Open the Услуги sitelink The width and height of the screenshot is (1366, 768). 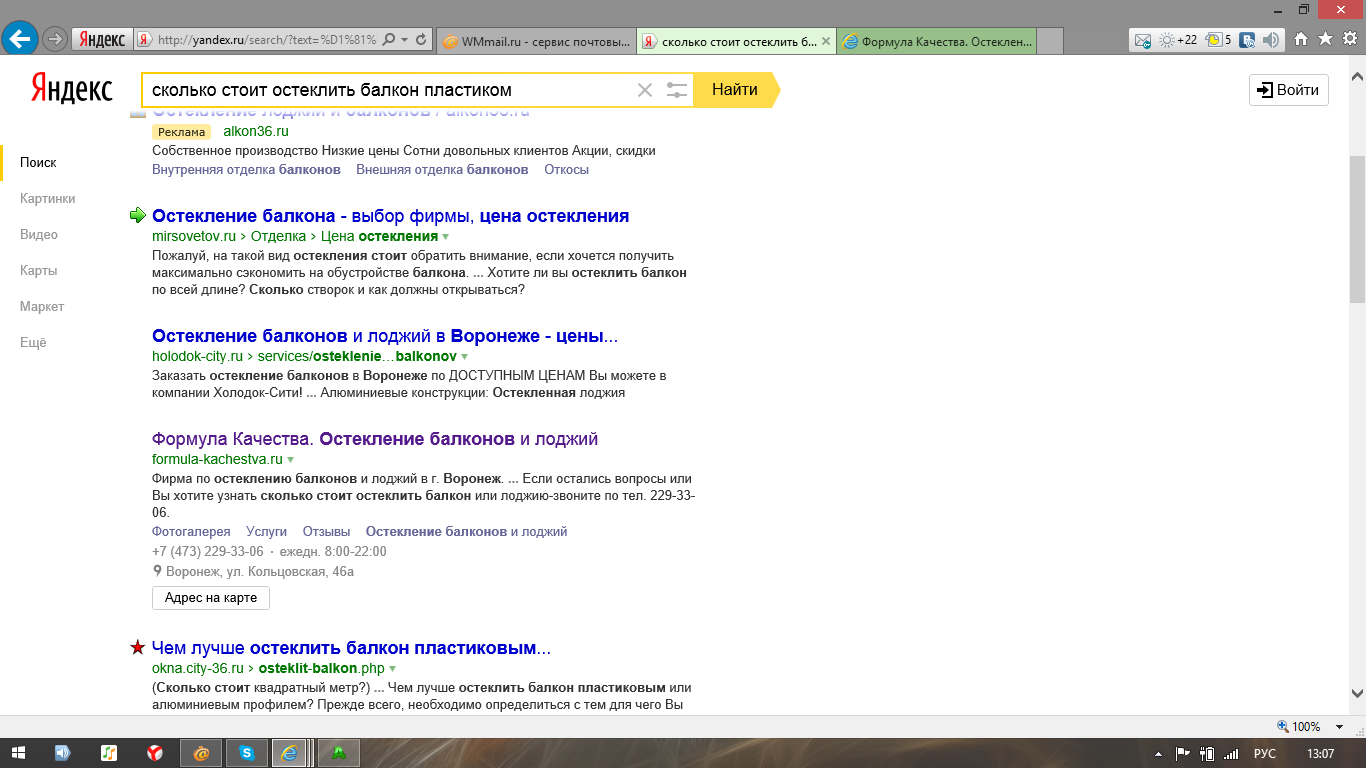(x=267, y=532)
